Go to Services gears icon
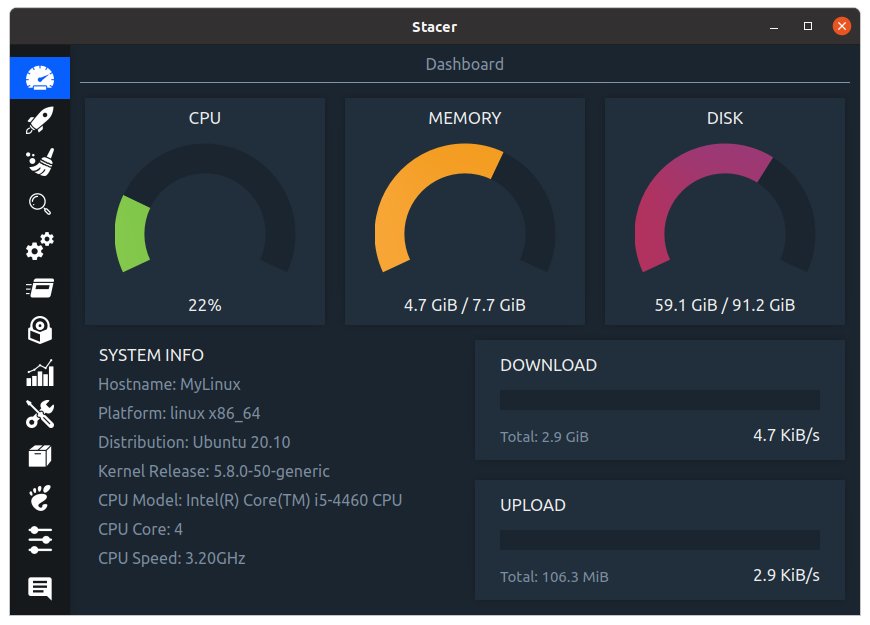 coord(40,246)
